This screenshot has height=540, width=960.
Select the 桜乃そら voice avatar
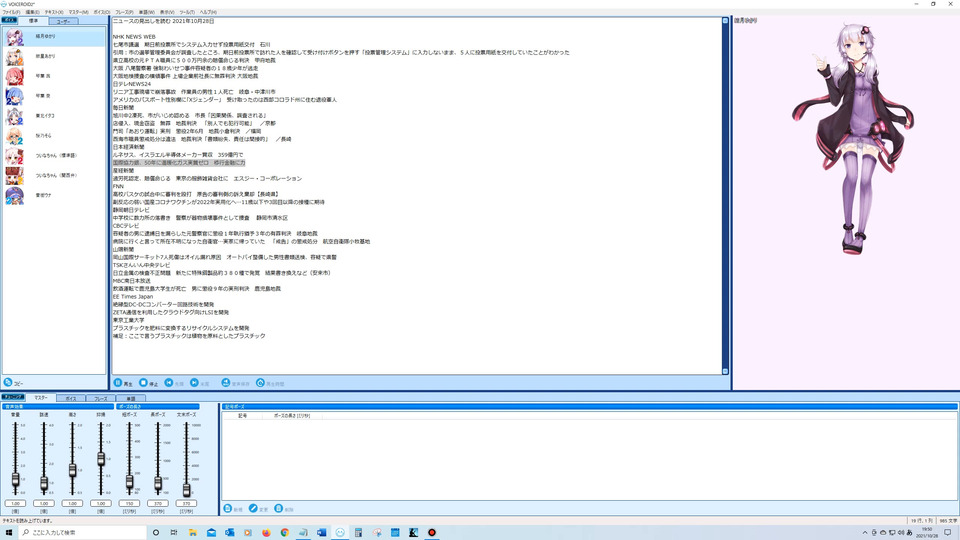pos(14,136)
